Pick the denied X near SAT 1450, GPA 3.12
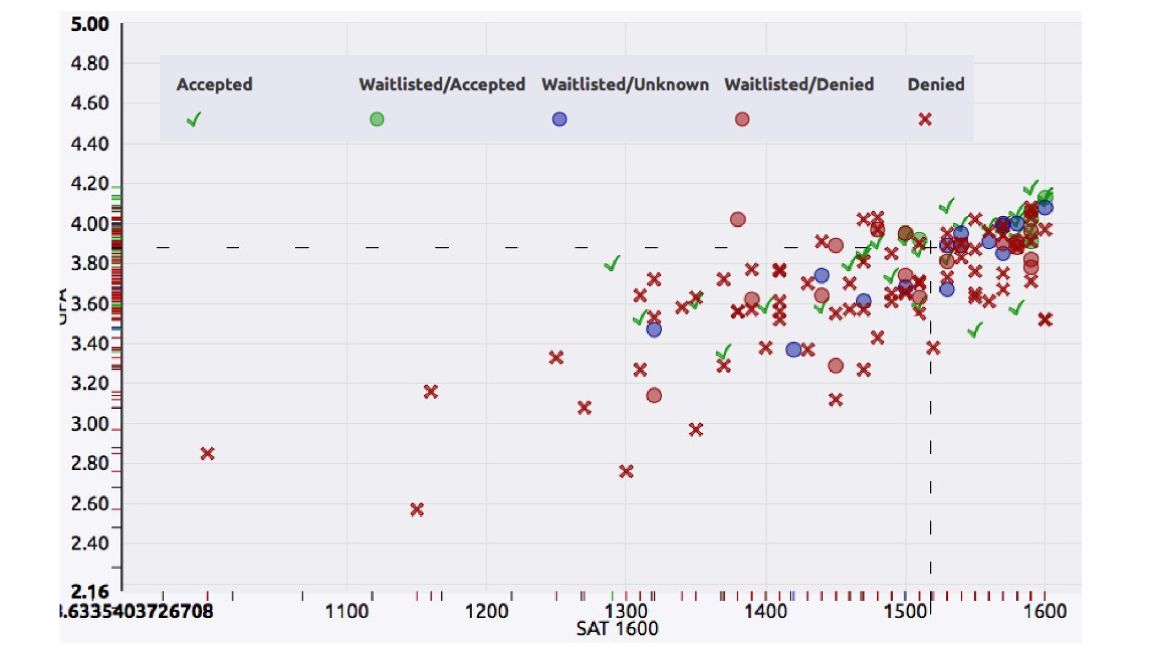Viewport: 1152px width, 648px height. pos(835,400)
